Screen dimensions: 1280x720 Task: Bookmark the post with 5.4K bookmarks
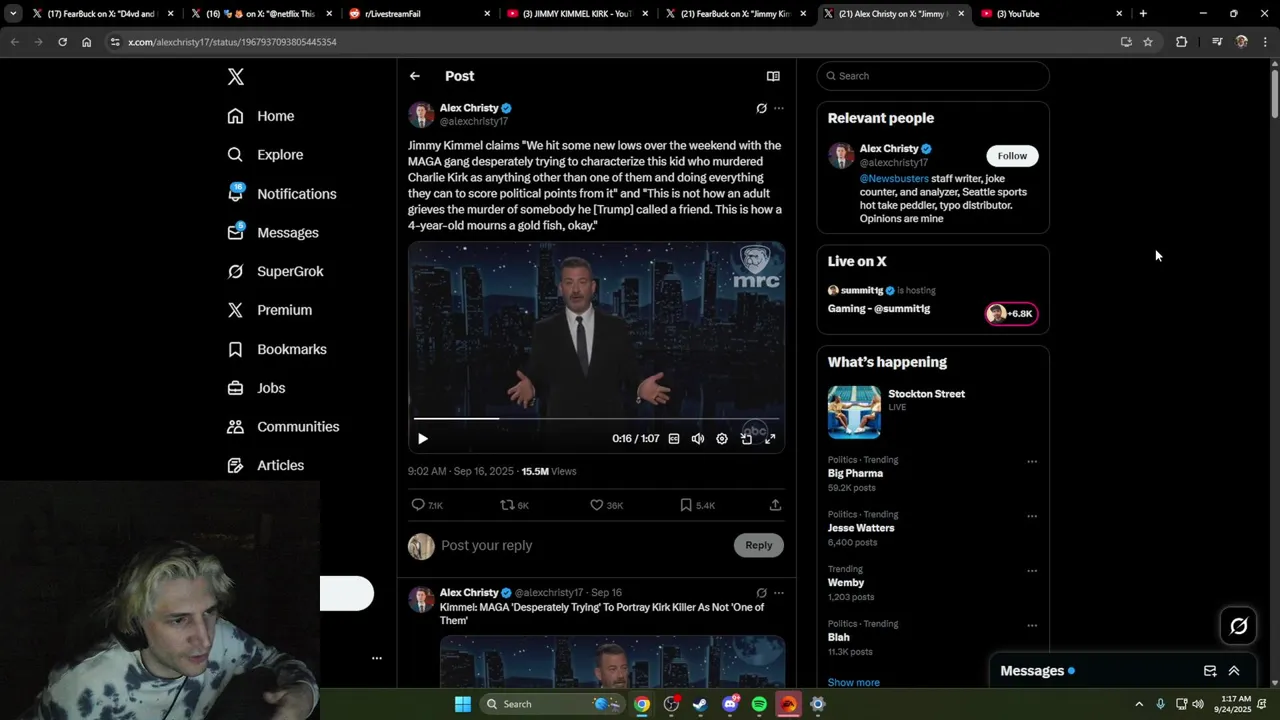tap(697, 505)
